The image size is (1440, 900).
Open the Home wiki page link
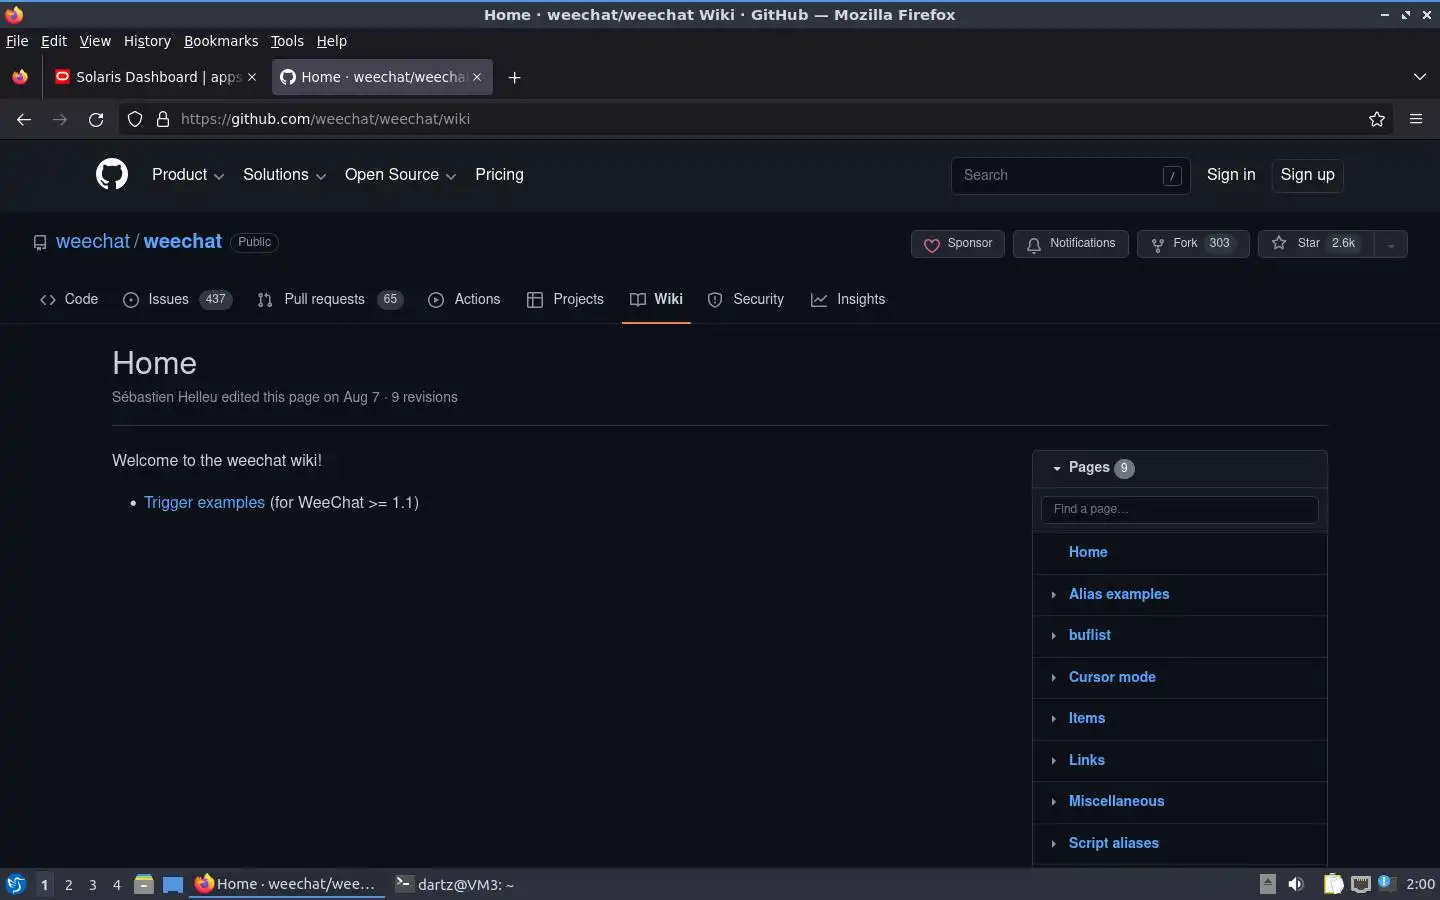(x=1088, y=552)
